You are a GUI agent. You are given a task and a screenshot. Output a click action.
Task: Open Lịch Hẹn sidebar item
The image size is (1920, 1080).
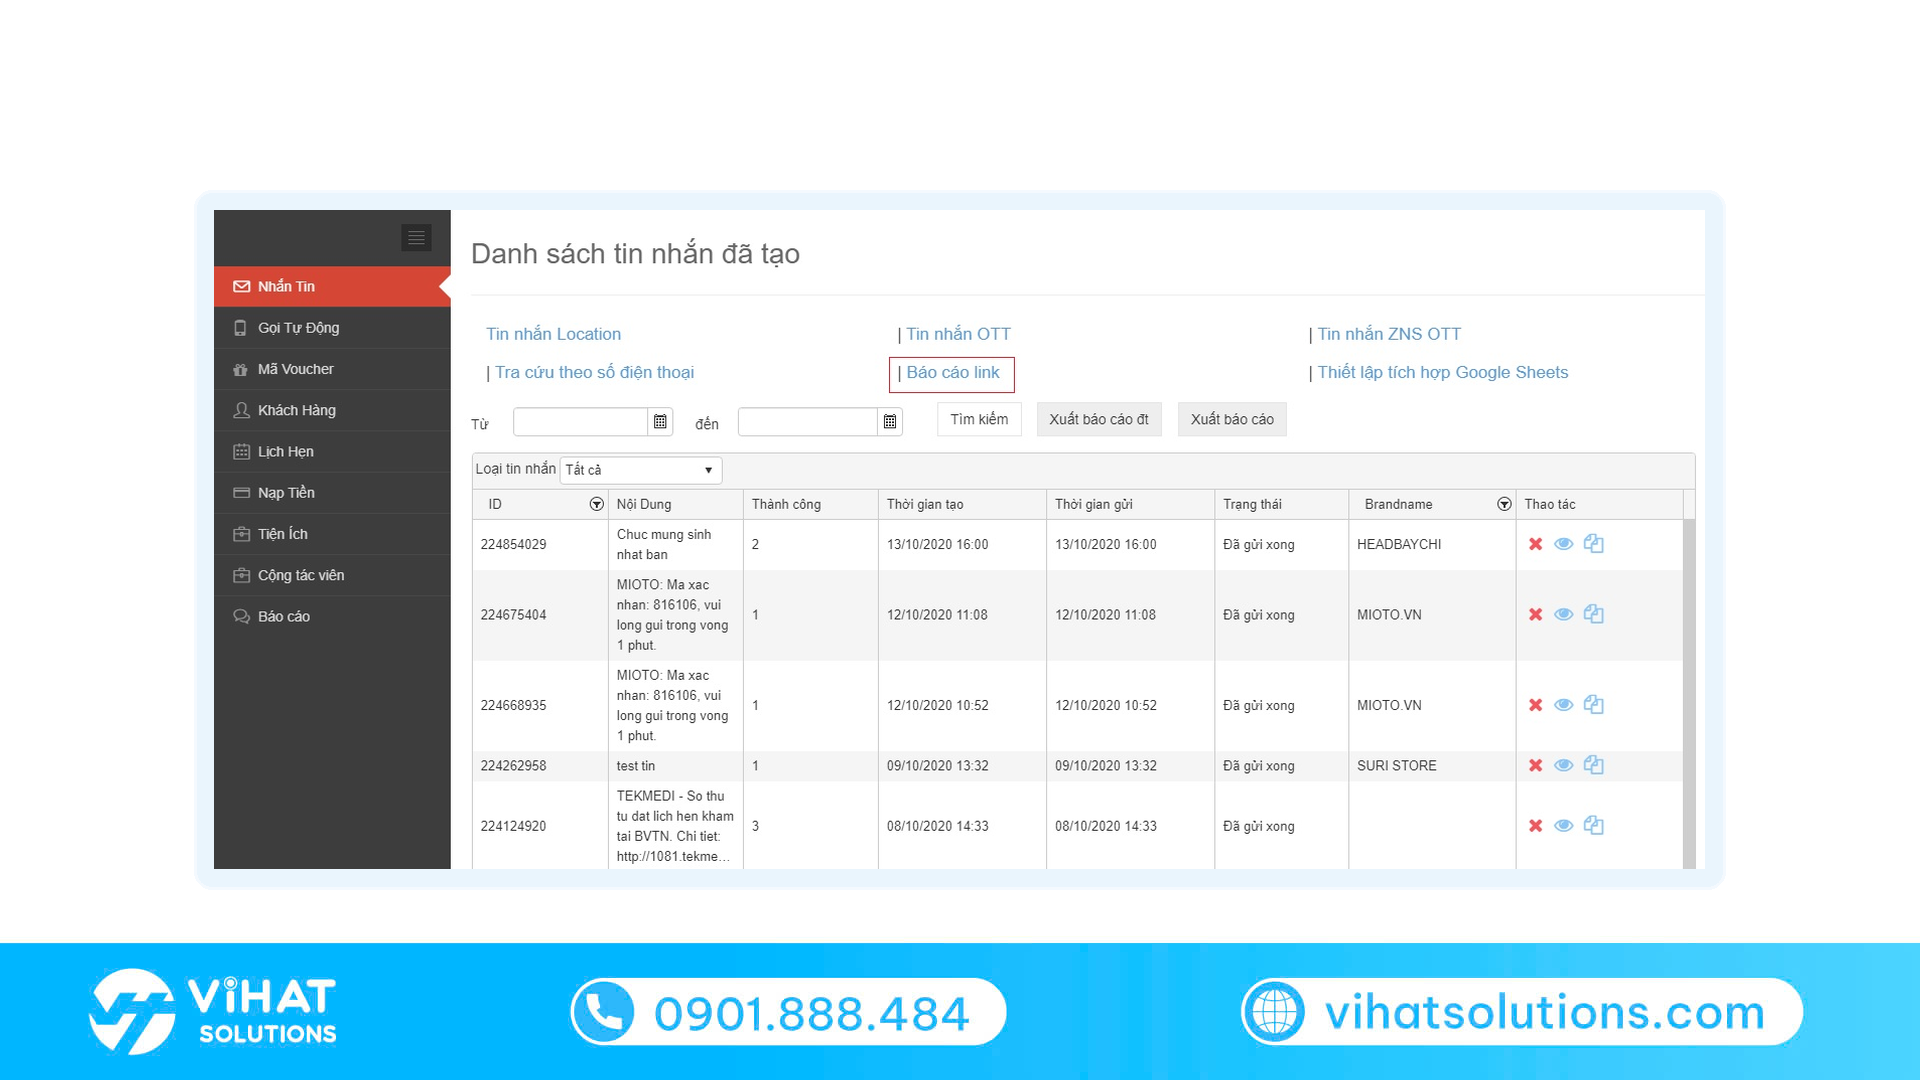point(332,451)
